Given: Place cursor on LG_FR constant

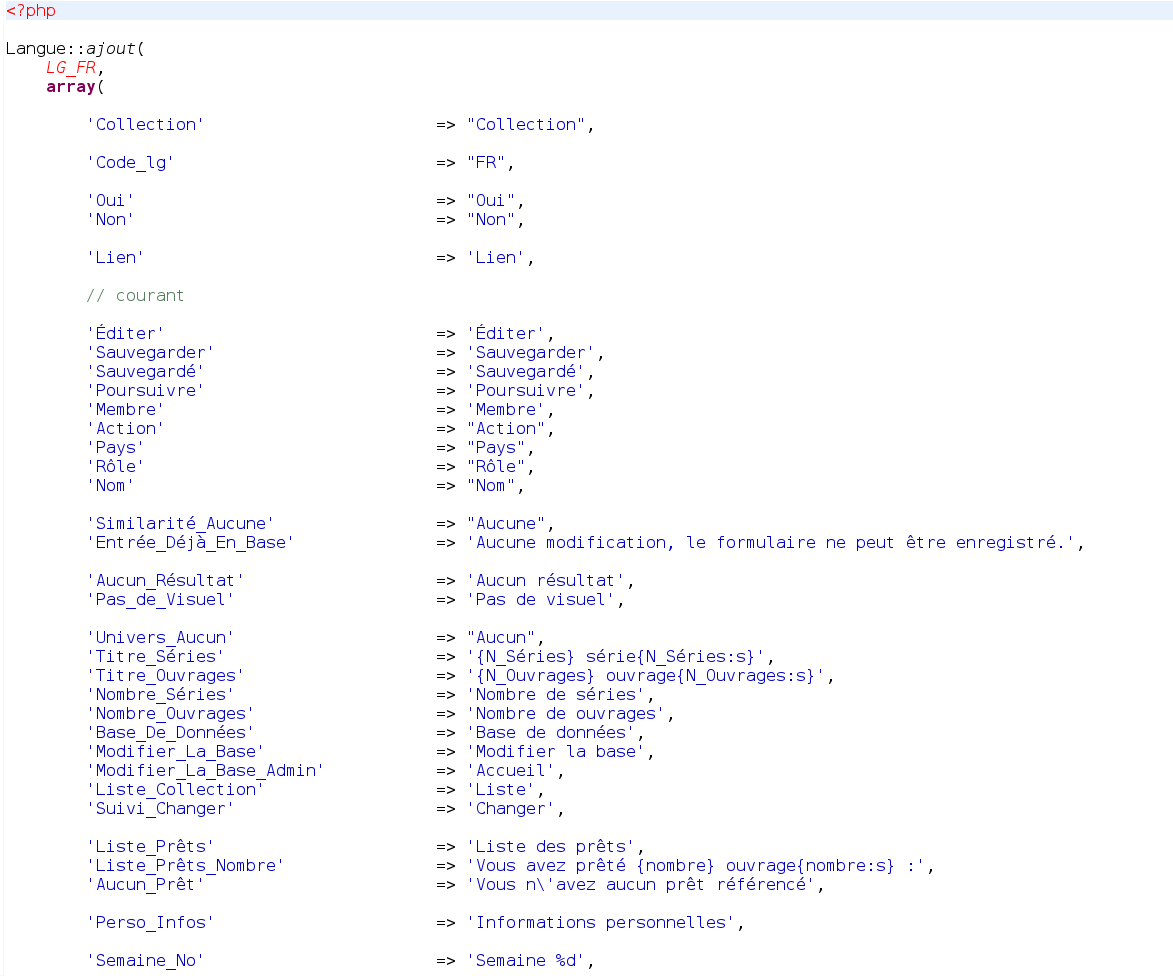Looking at the screenshot, I should 74,67.
